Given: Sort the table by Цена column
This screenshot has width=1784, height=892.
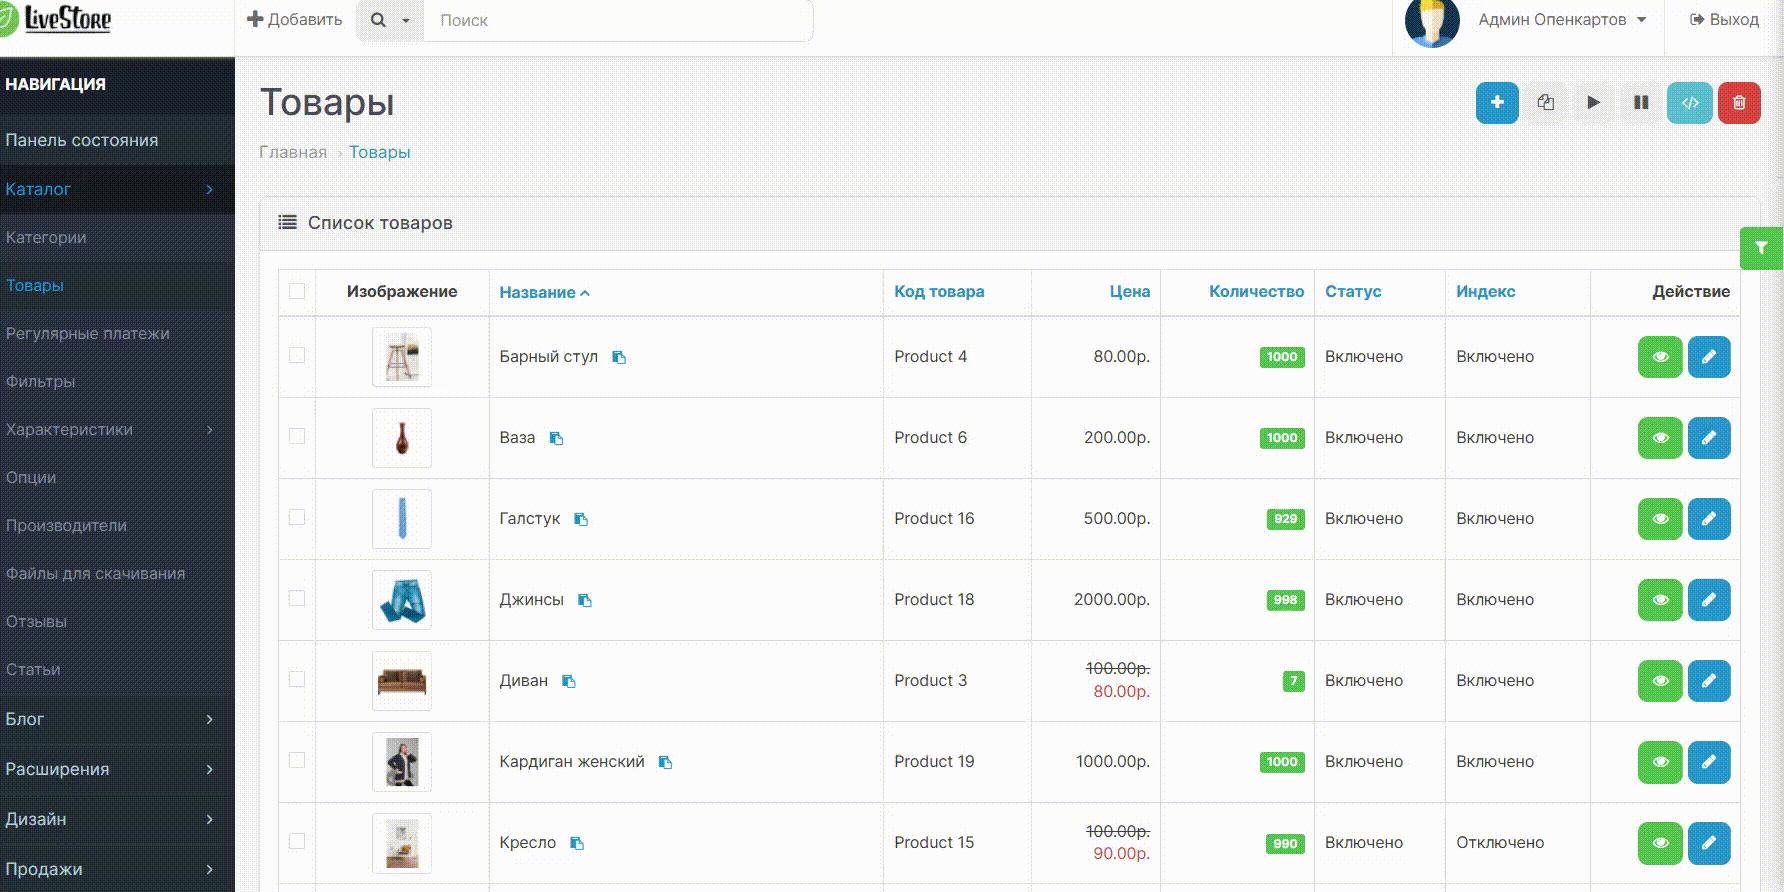Looking at the screenshot, I should point(1129,292).
